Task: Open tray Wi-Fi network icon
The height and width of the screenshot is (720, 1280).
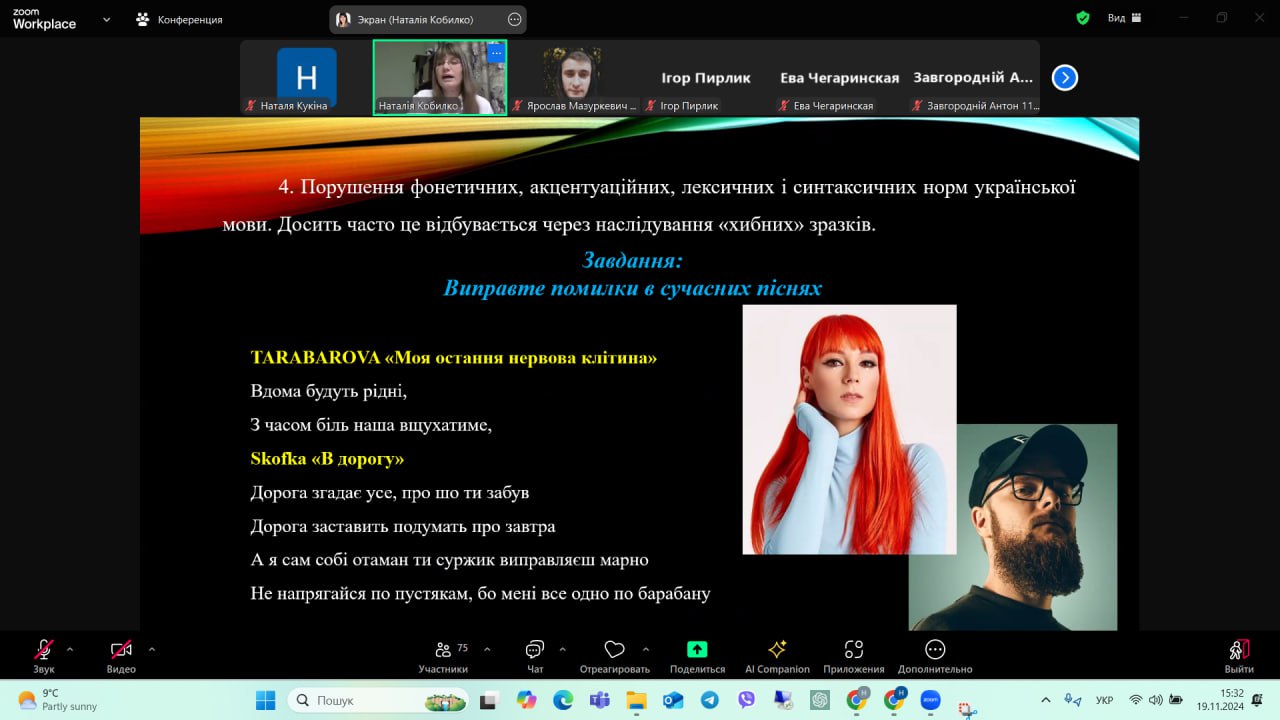Action: point(1135,700)
